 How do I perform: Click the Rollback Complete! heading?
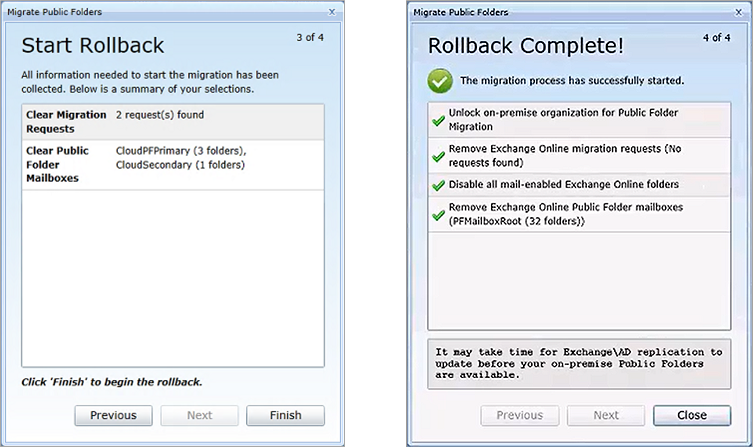tap(526, 45)
